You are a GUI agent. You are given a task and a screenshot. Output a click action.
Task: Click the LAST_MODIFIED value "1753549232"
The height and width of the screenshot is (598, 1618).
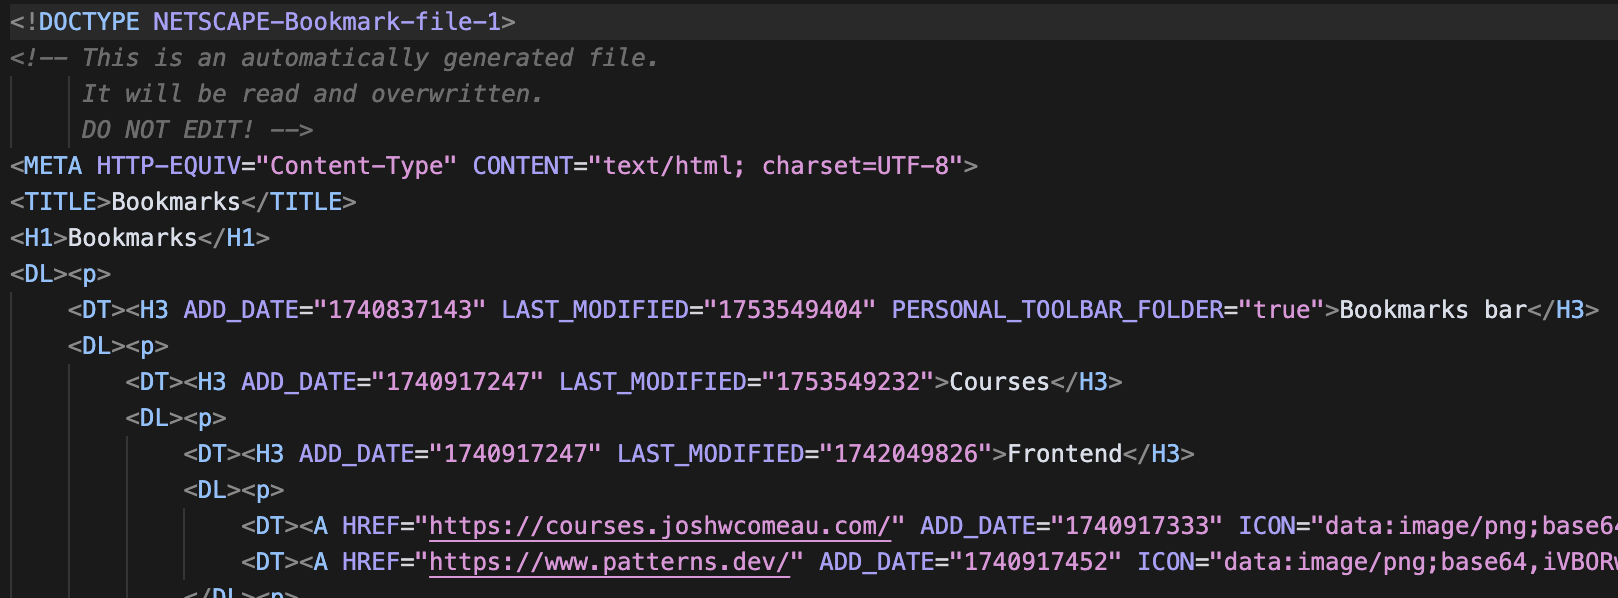click(848, 382)
